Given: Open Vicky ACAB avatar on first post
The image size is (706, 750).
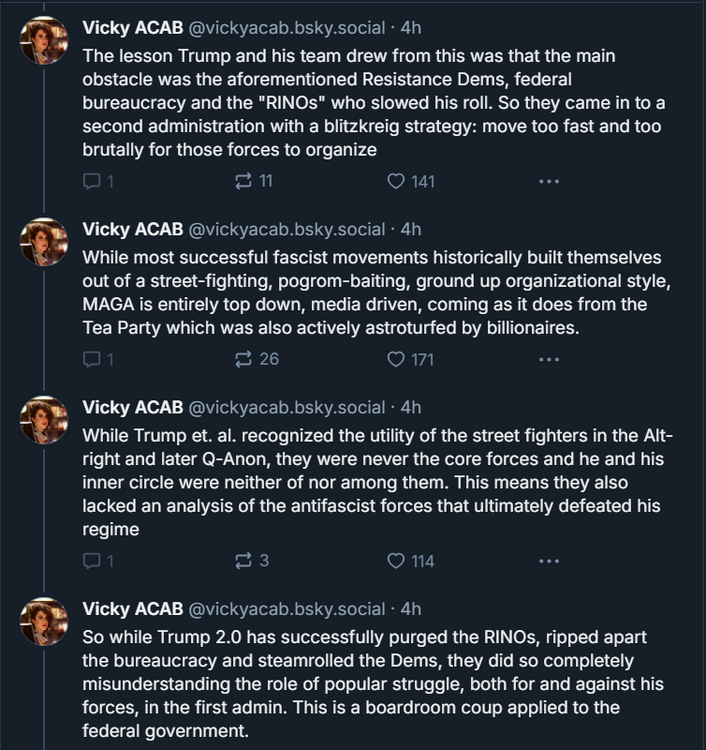Looking at the screenshot, I should coord(45,41).
